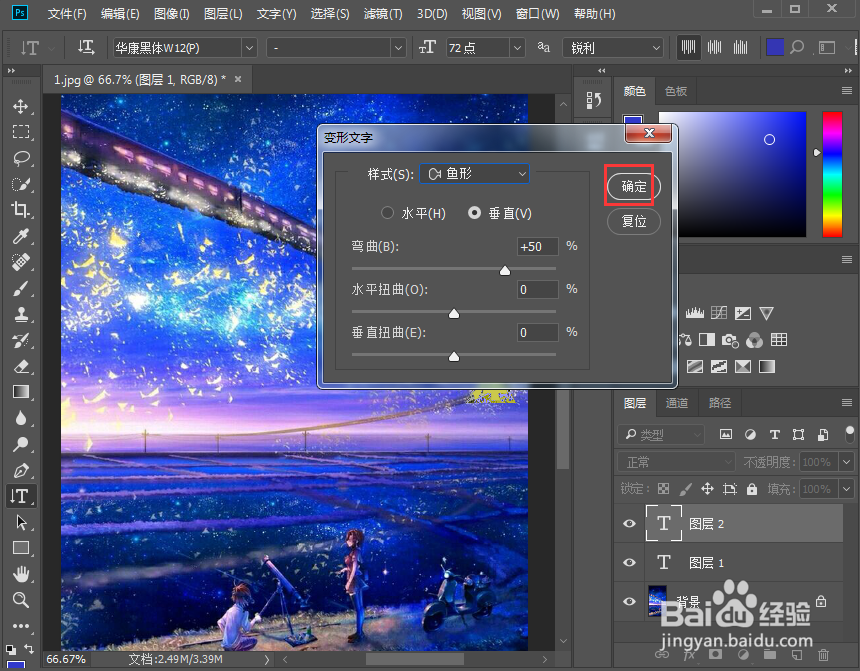Open the font style dropdown
The height and width of the screenshot is (671, 860).
[399, 48]
